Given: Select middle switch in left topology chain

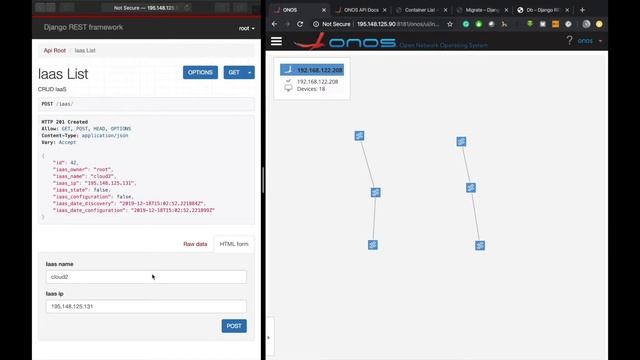Looking at the screenshot, I should pyautogui.click(x=376, y=192).
